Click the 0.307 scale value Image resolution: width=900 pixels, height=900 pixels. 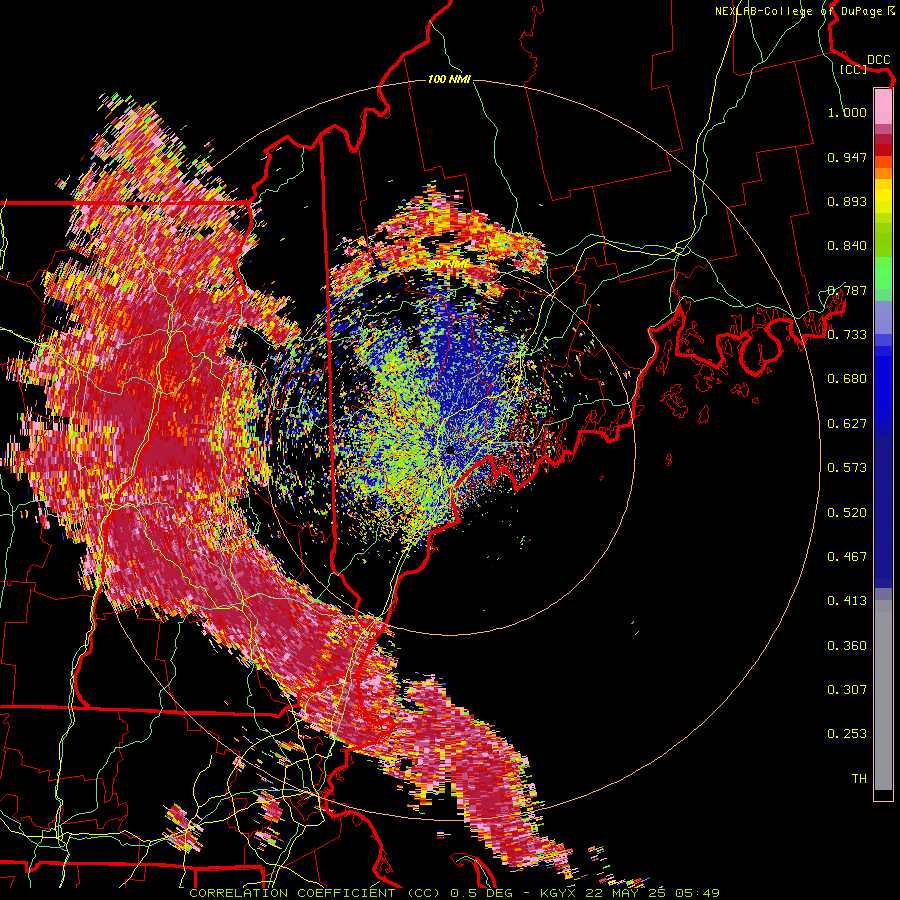tap(847, 690)
